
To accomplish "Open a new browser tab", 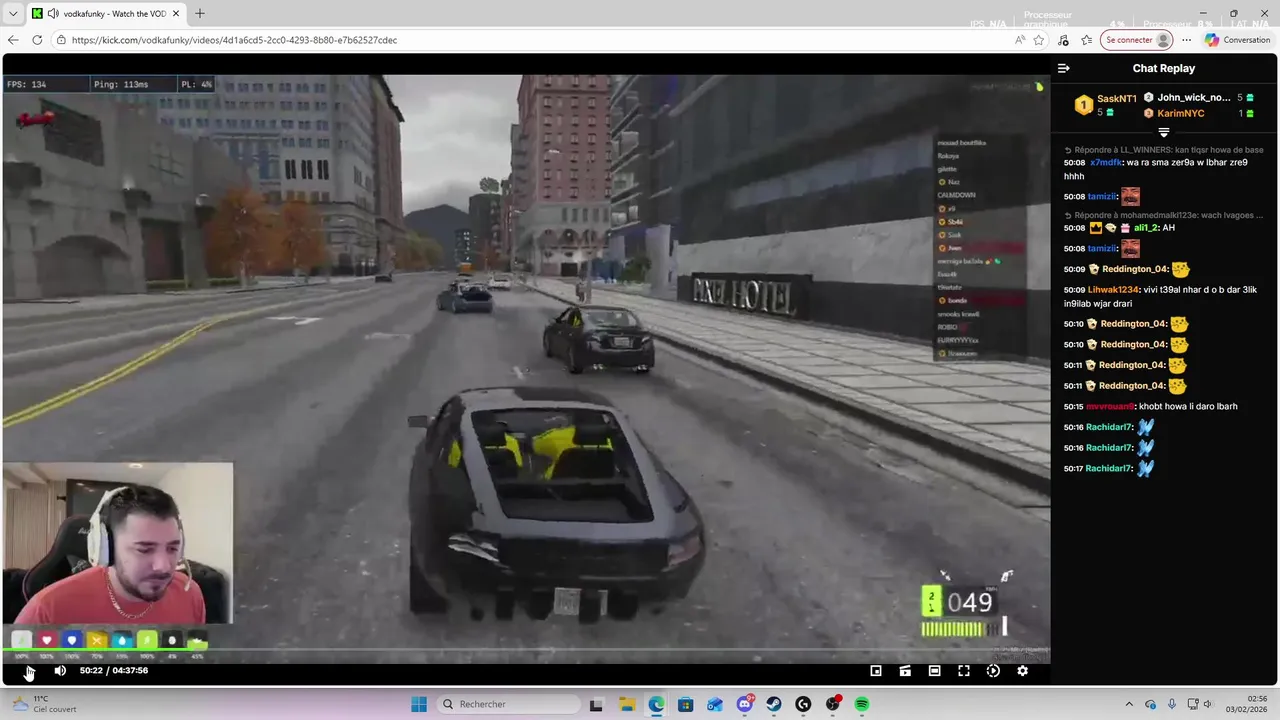I will click(x=200, y=14).
